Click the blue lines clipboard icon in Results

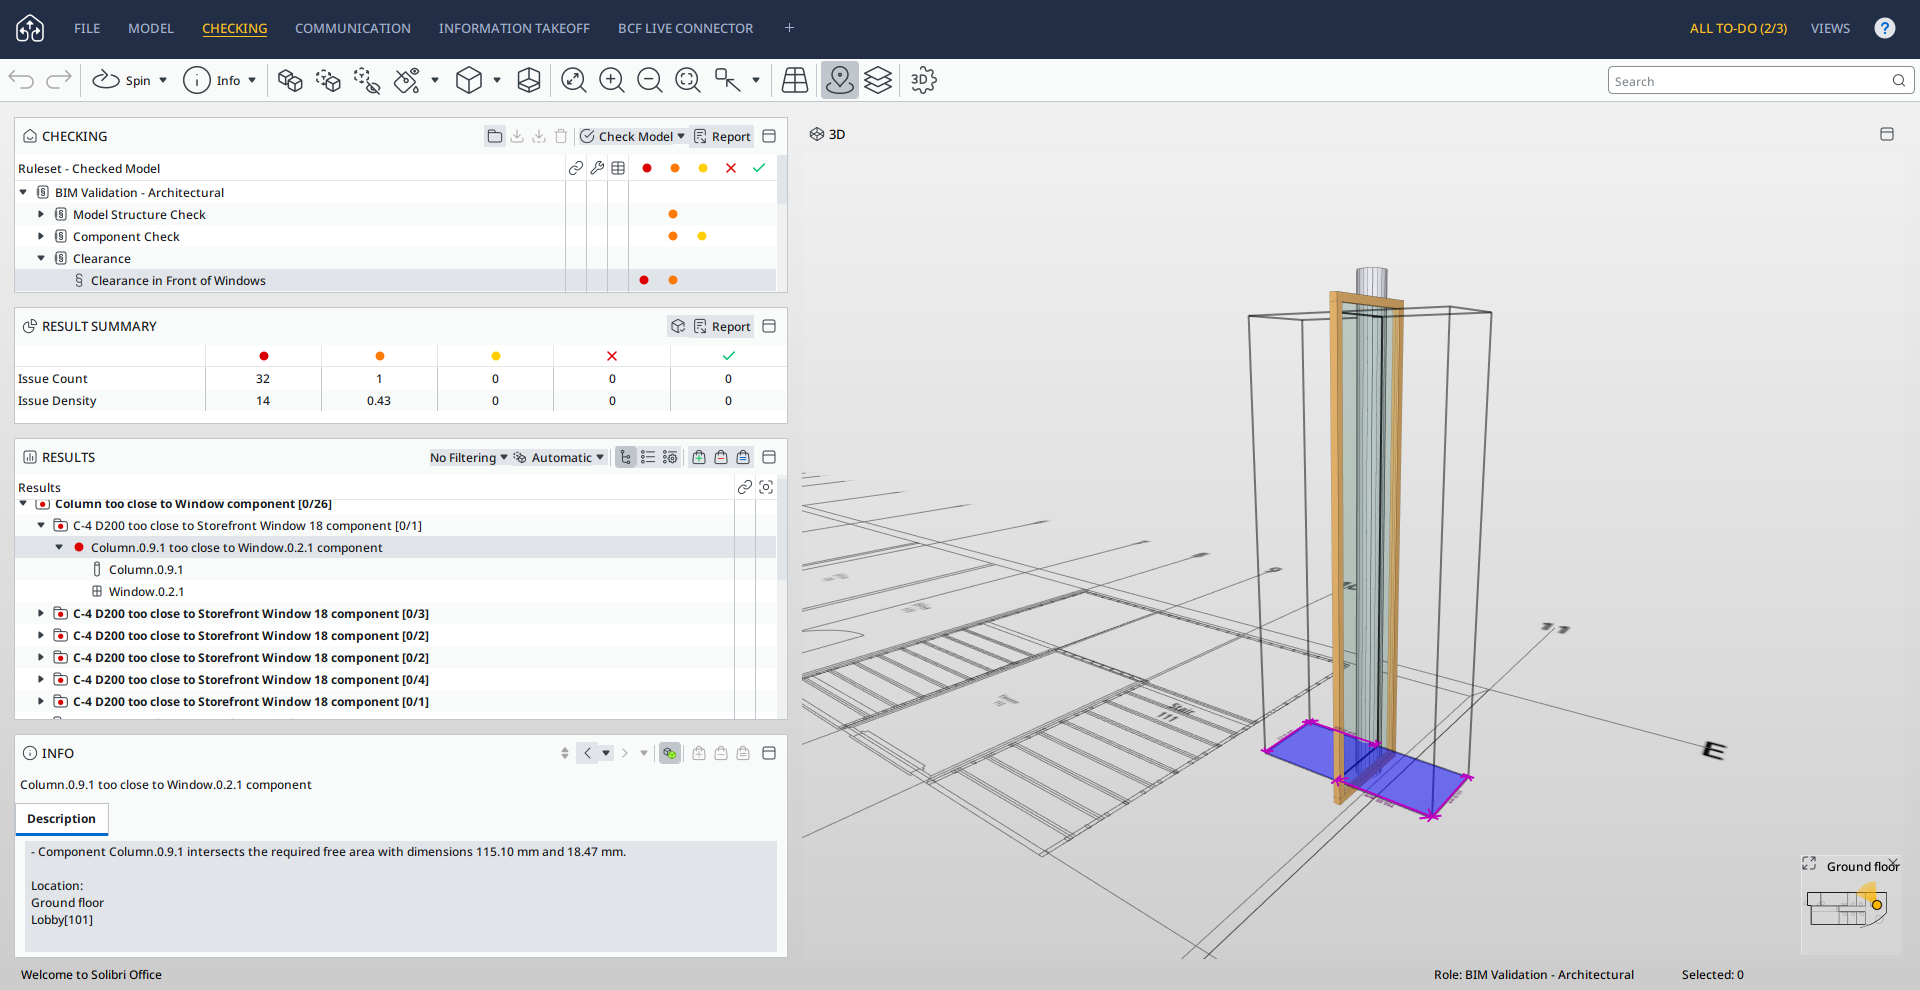(x=743, y=457)
